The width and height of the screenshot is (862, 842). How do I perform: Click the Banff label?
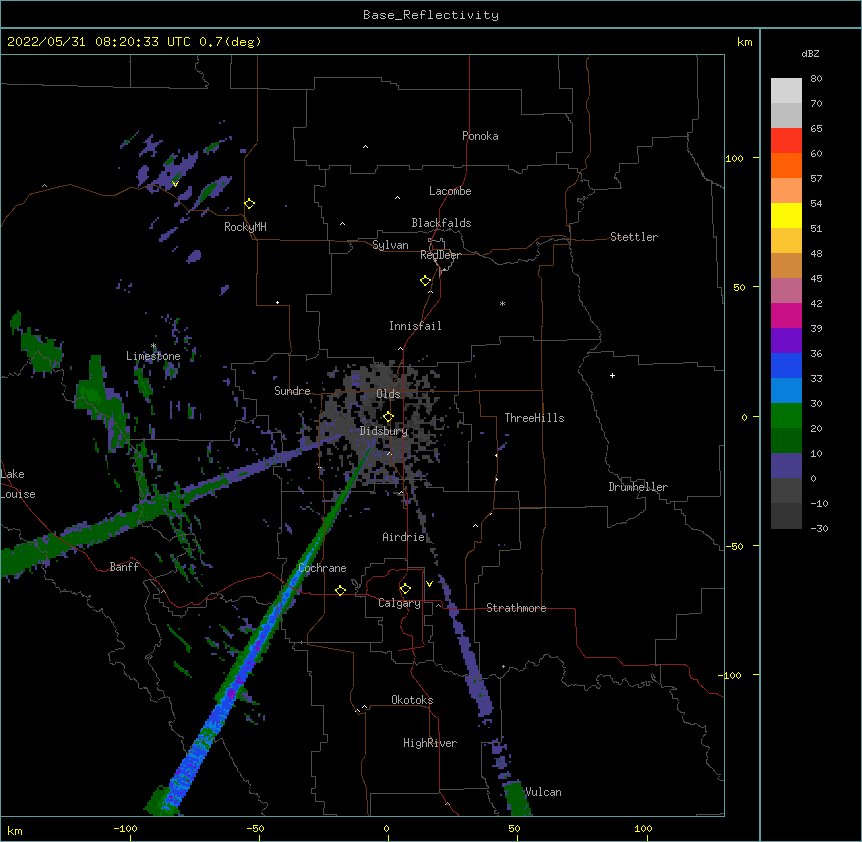124,567
